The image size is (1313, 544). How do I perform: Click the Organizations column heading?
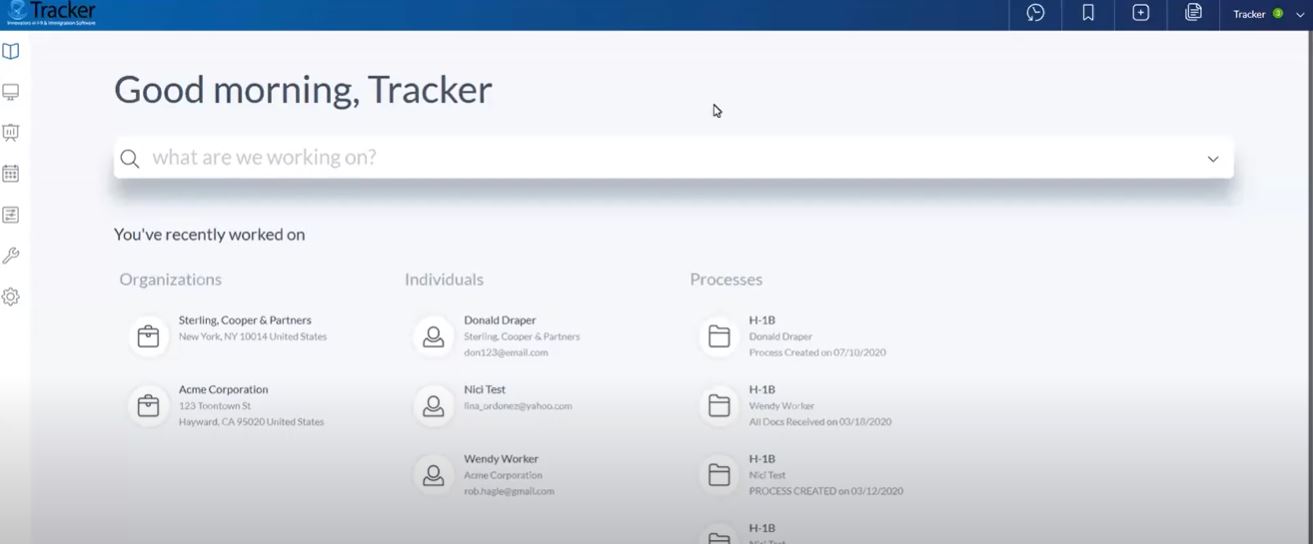[x=170, y=280]
